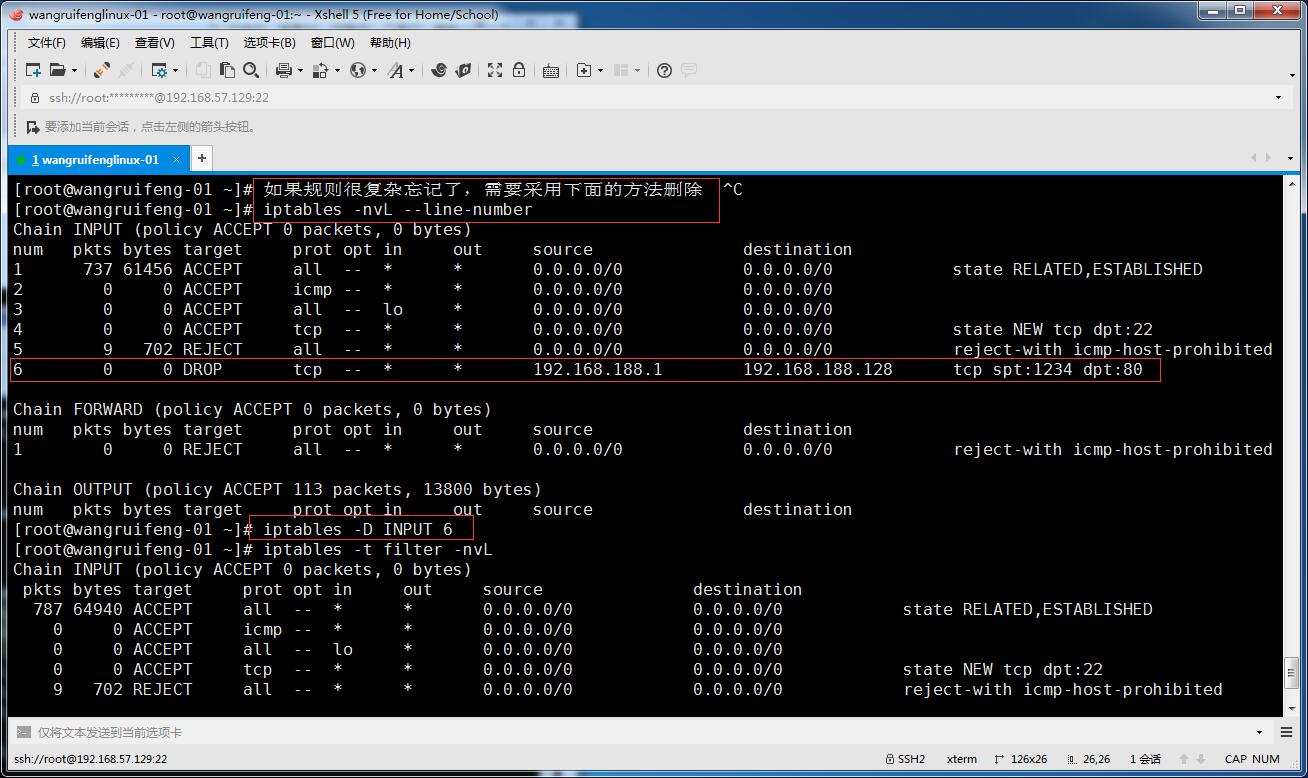The image size is (1308, 778).
Task: Expand the Properties icon dropdown arrow
Action: 175,70
